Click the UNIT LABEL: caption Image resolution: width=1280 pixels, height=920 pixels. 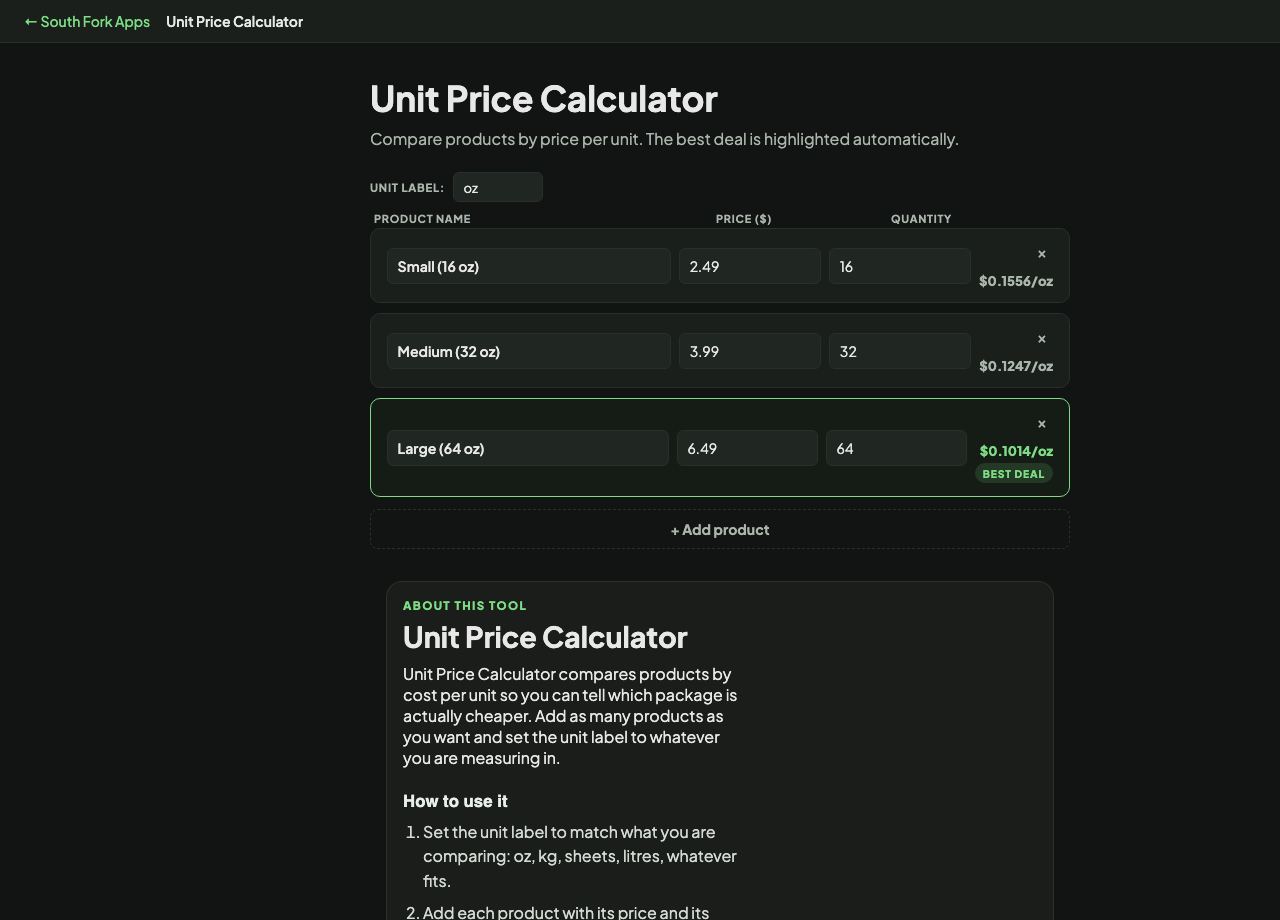[x=407, y=188]
